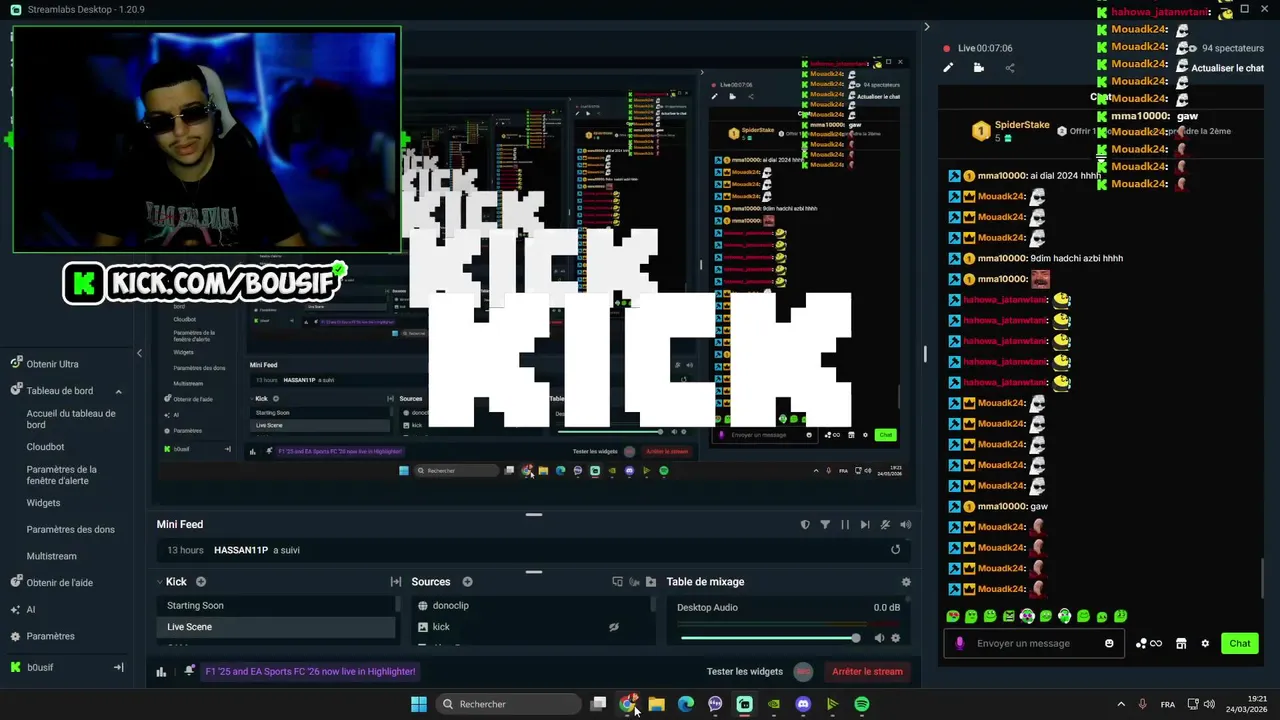Toggle visibility of kick source
1280x720 pixels.
pos(614,627)
